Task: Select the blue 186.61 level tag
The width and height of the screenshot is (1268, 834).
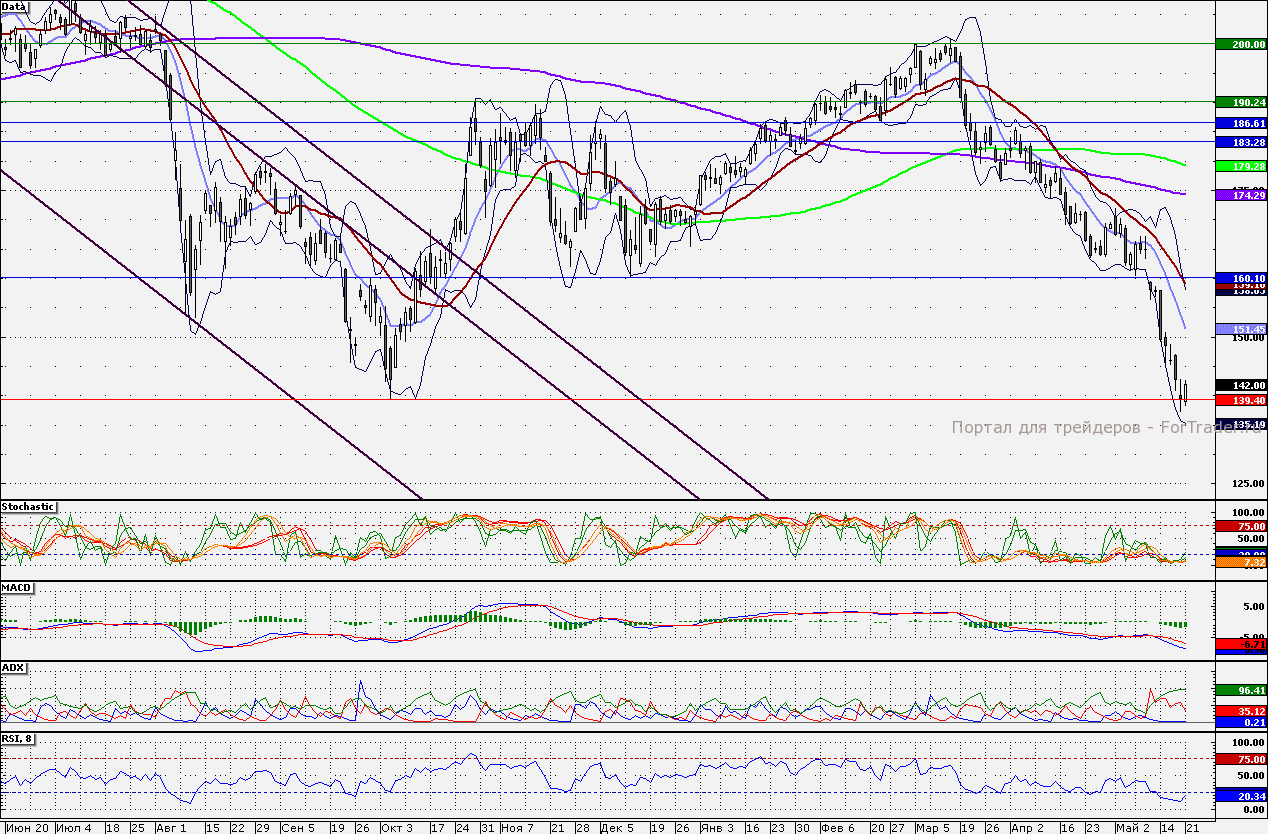Action: pyautogui.click(x=1240, y=123)
